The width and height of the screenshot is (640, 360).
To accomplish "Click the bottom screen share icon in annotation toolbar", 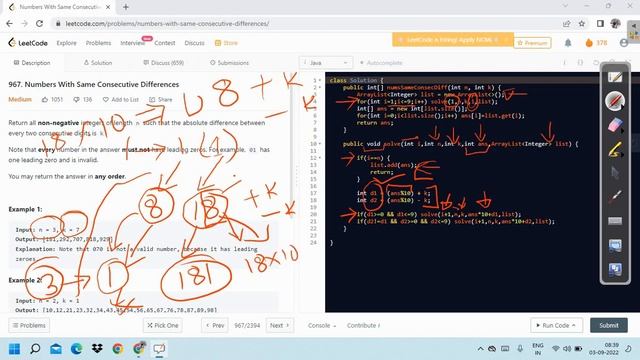I will (x=615, y=269).
